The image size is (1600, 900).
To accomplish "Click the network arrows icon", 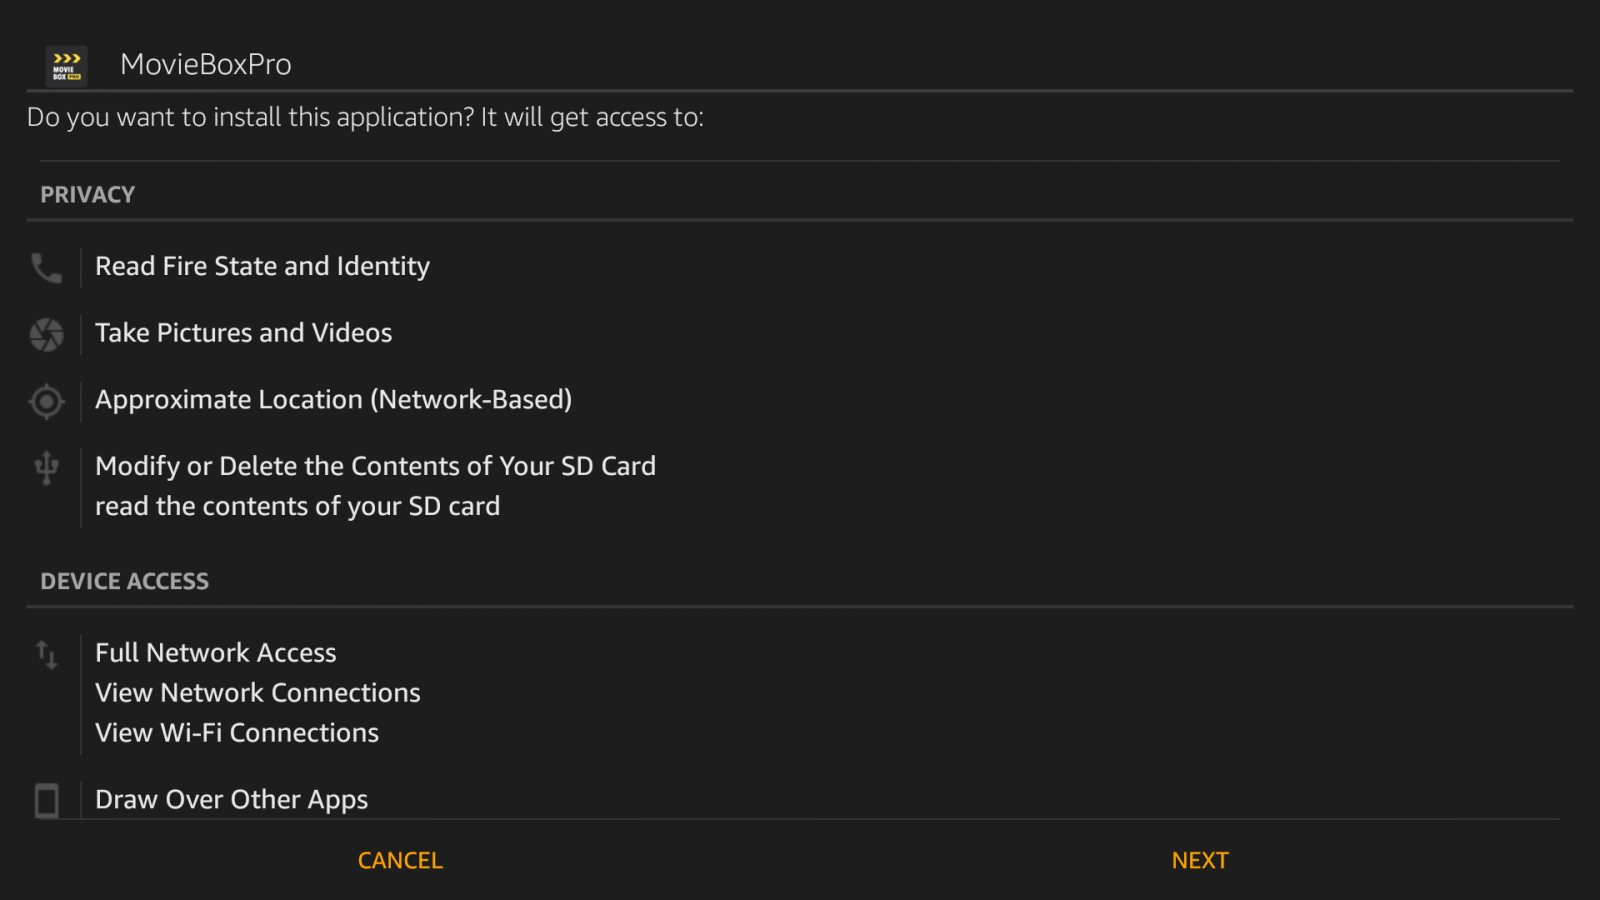I will click(46, 655).
